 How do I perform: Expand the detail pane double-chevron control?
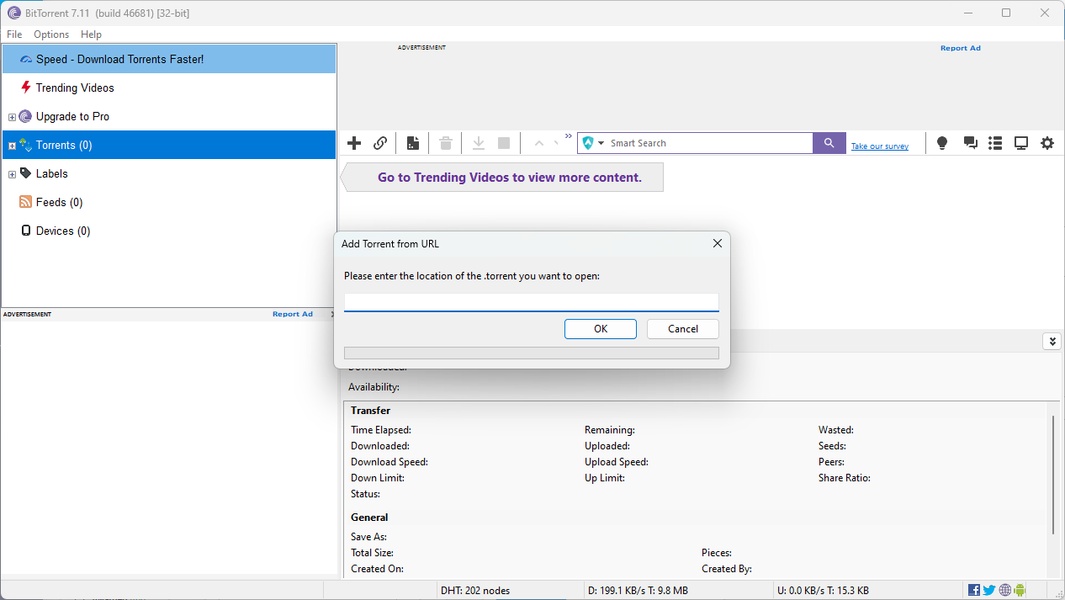click(x=1051, y=341)
